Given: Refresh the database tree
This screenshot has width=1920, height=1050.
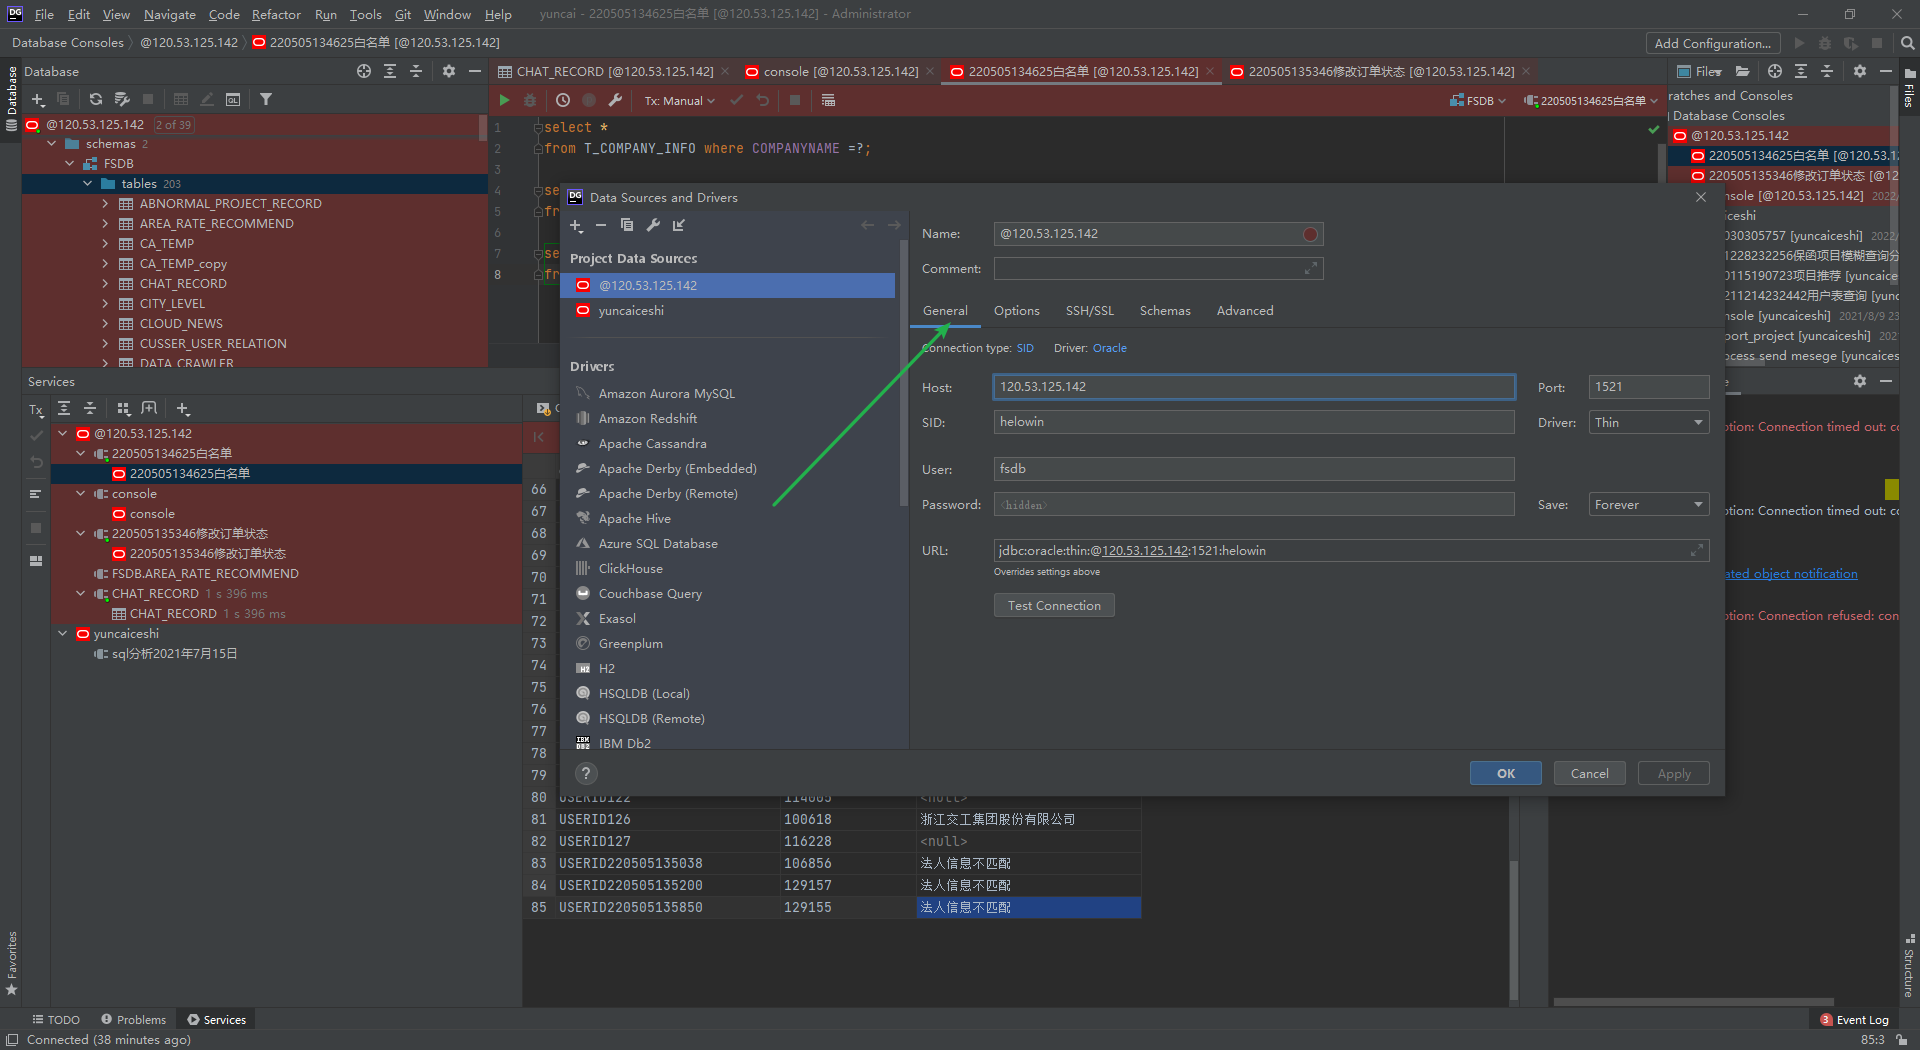Looking at the screenshot, I should 96,100.
